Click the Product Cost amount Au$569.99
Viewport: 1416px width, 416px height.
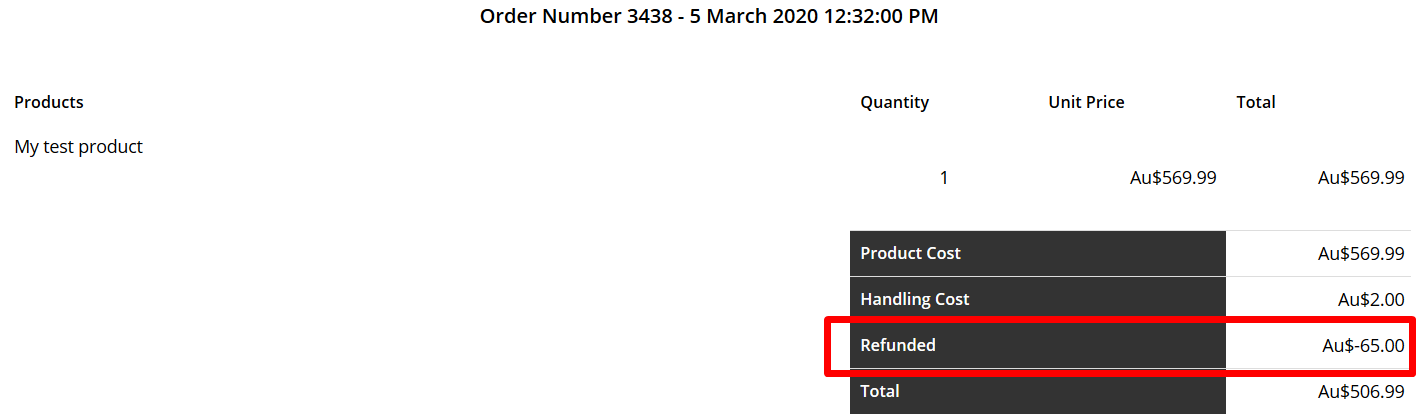tap(1361, 254)
